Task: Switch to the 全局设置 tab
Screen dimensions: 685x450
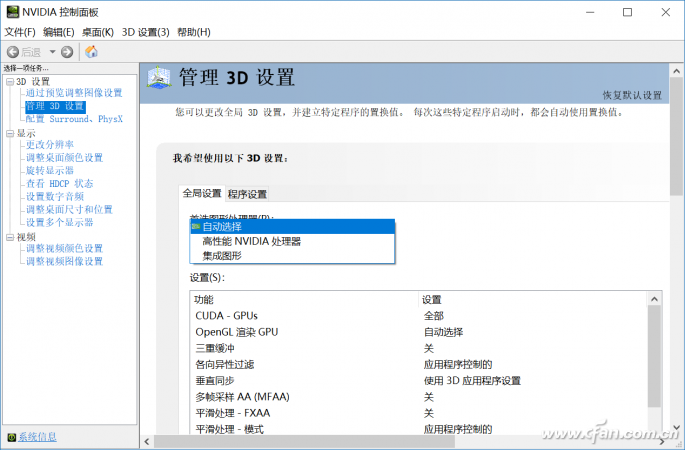Action: point(202,193)
